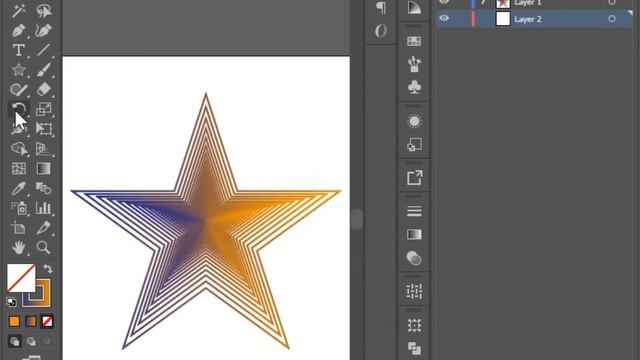Image resolution: width=640 pixels, height=360 pixels.
Task: Open the Paragraph panel icon
Action: click(x=381, y=8)
